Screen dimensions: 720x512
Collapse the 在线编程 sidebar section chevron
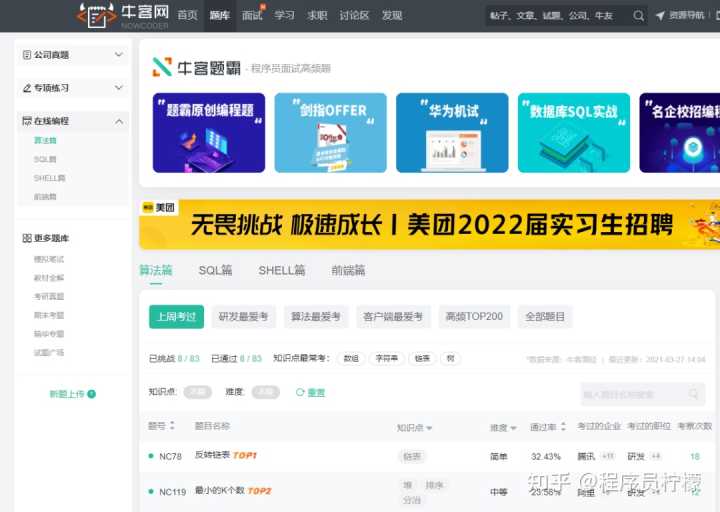coord(119,121)
